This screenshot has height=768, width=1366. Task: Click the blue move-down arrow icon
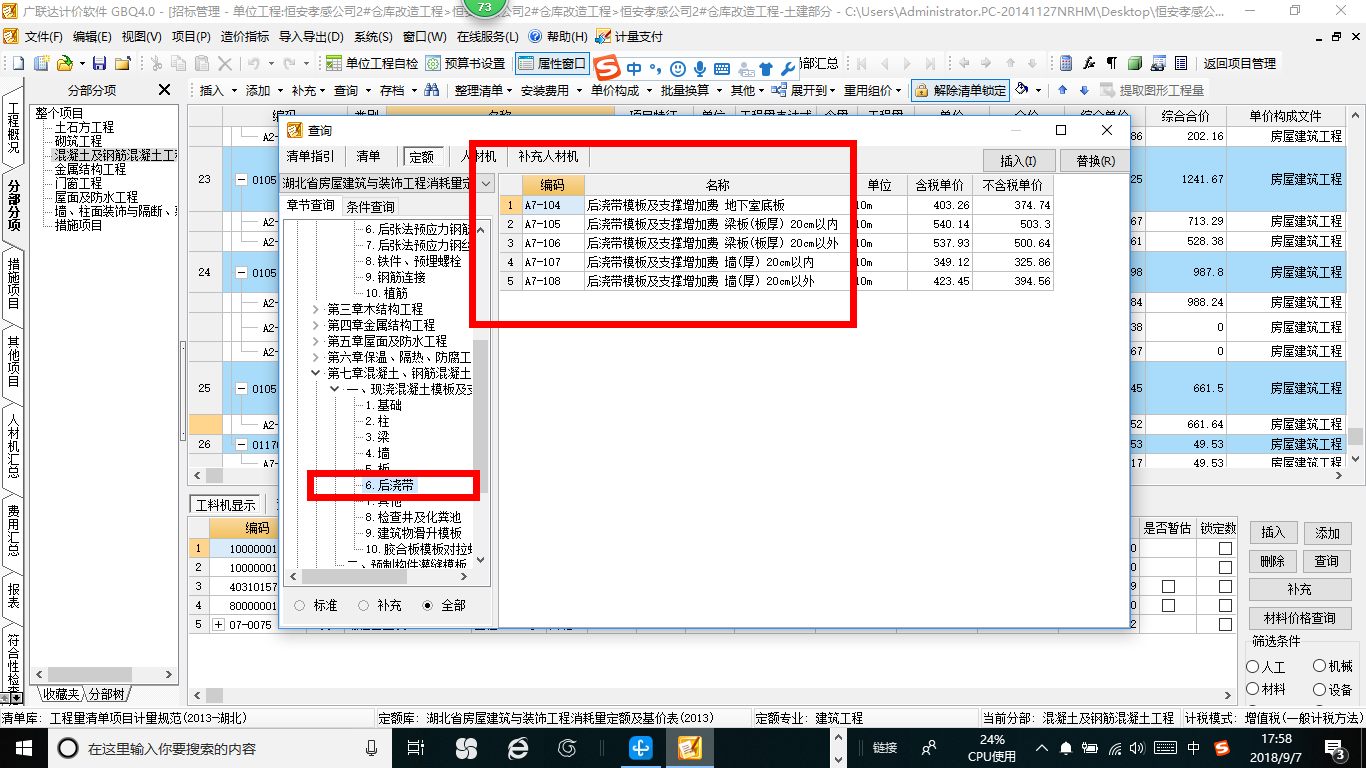click(x=1083, y=90)
